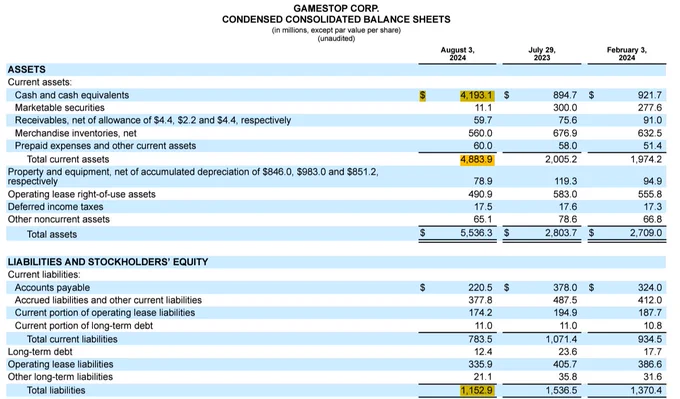The image size is (680, 399).
Task: Click Current portion of long-term debt label
Action: 84,326
